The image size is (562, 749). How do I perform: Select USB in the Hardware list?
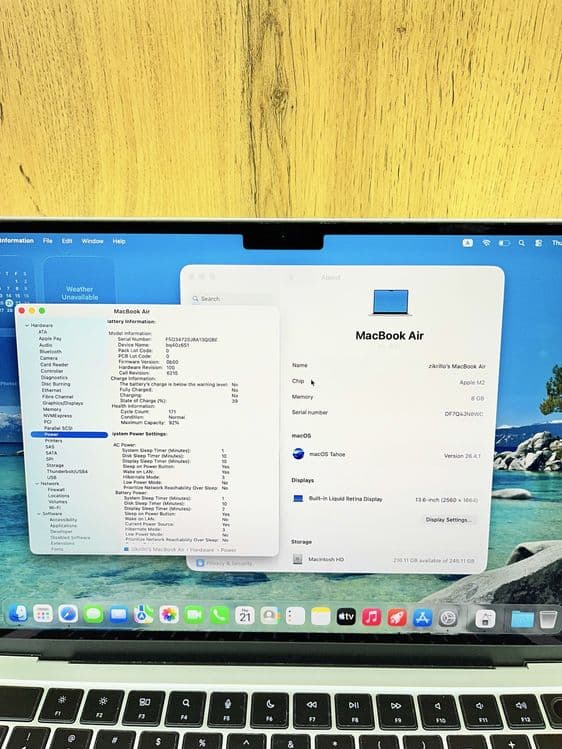(x=52, y=478)
